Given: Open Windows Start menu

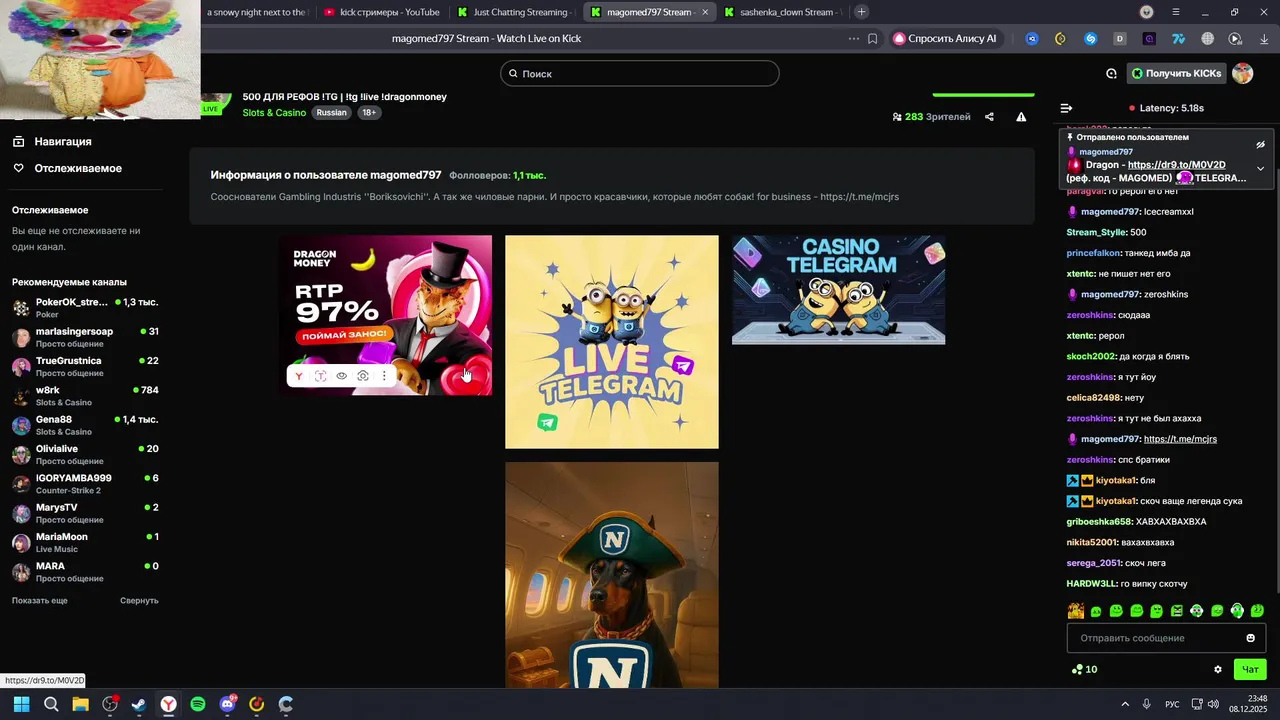Looking at the screenshot, I should [21, 704].
